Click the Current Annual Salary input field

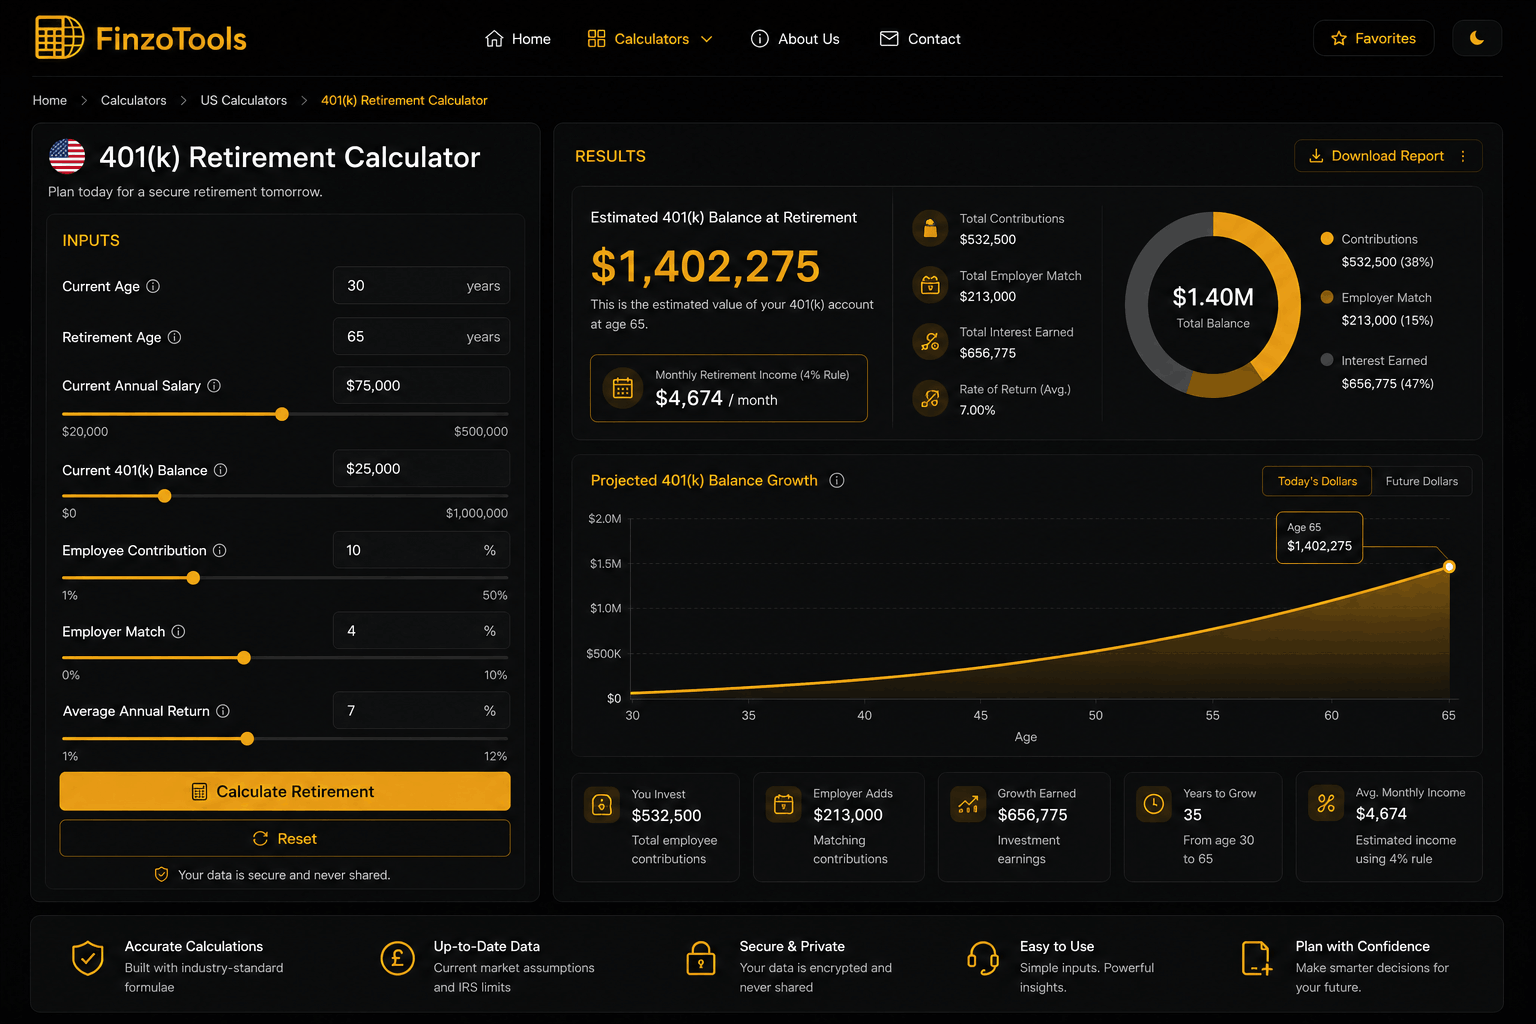(x=421, y=385)
